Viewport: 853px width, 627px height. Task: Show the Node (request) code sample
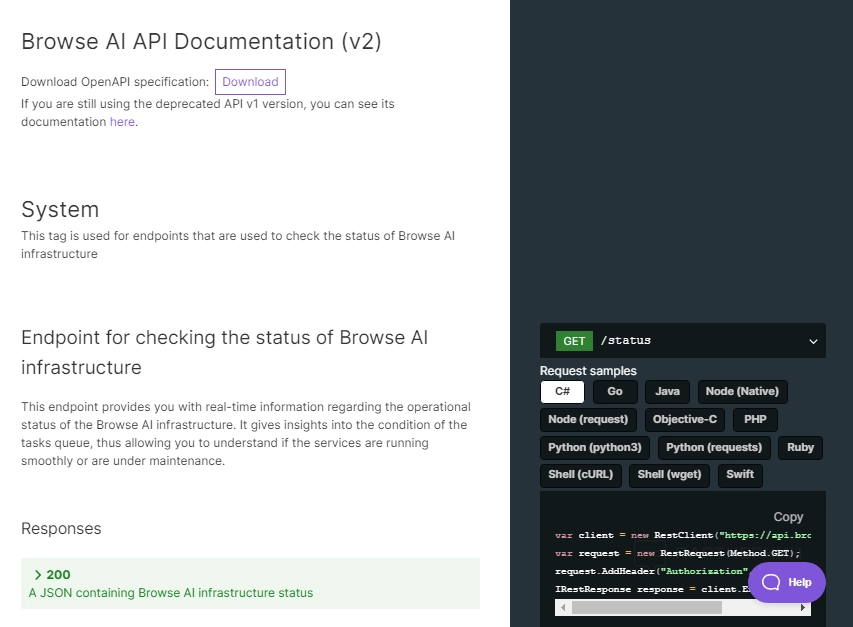pyautogui.click(x=588, y=420)
